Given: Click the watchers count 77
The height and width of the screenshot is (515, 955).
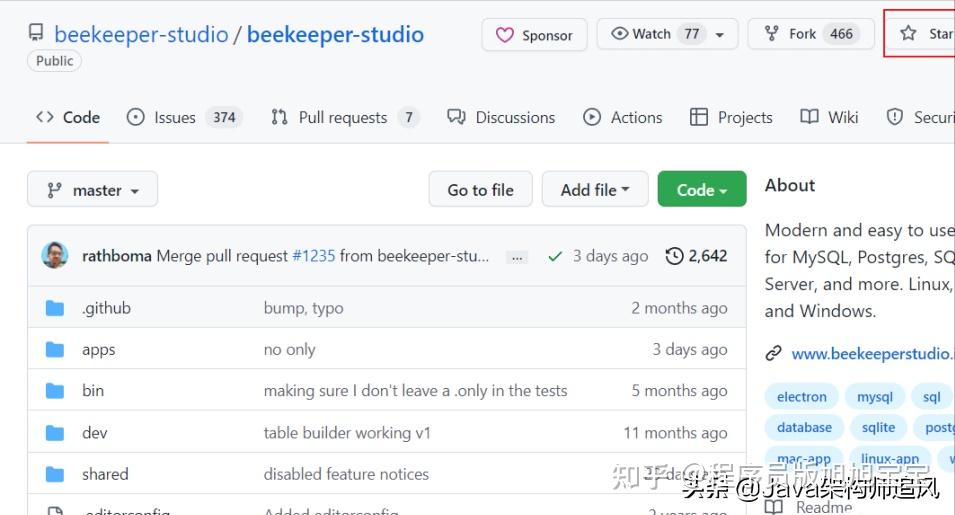Looking at the screenshot, I should [x=692, y=34].
